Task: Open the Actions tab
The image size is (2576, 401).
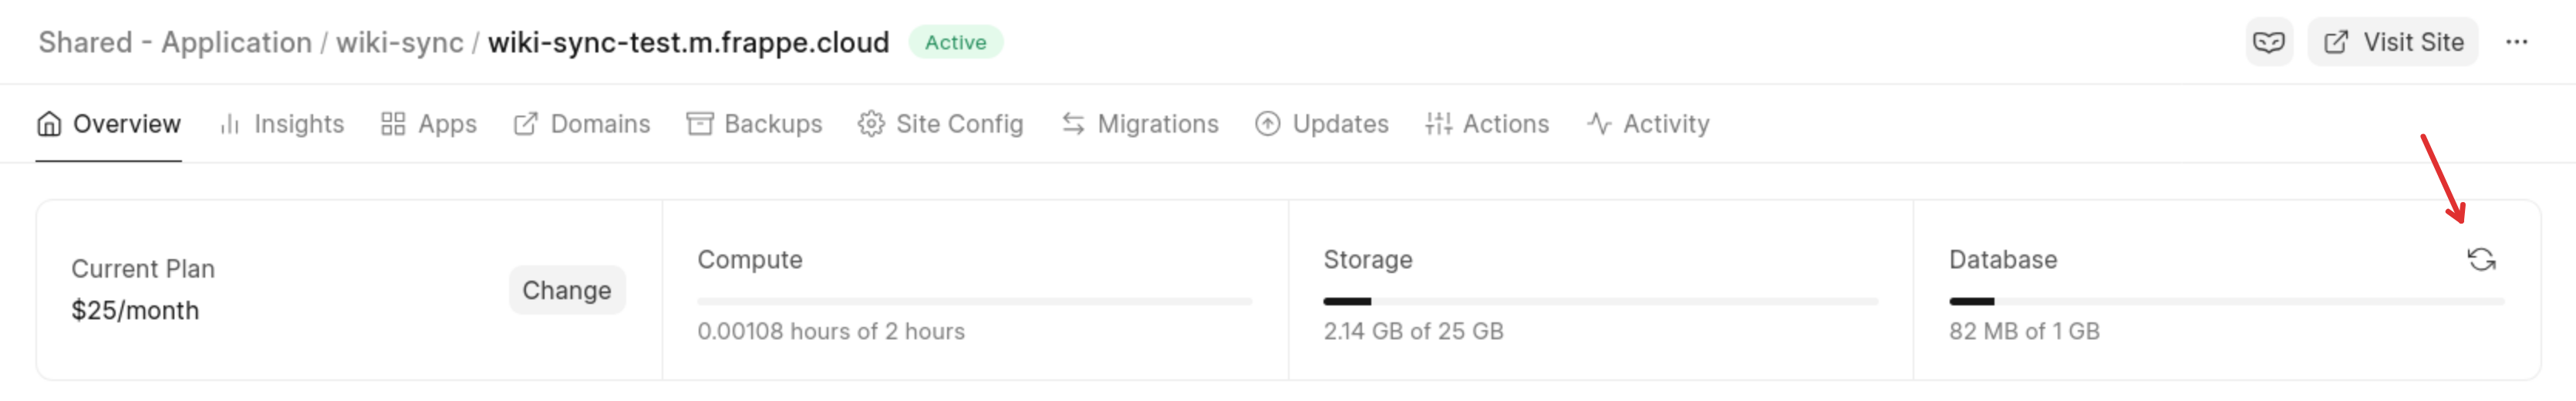Action: pyautogui.click(x=1487, y=124)
